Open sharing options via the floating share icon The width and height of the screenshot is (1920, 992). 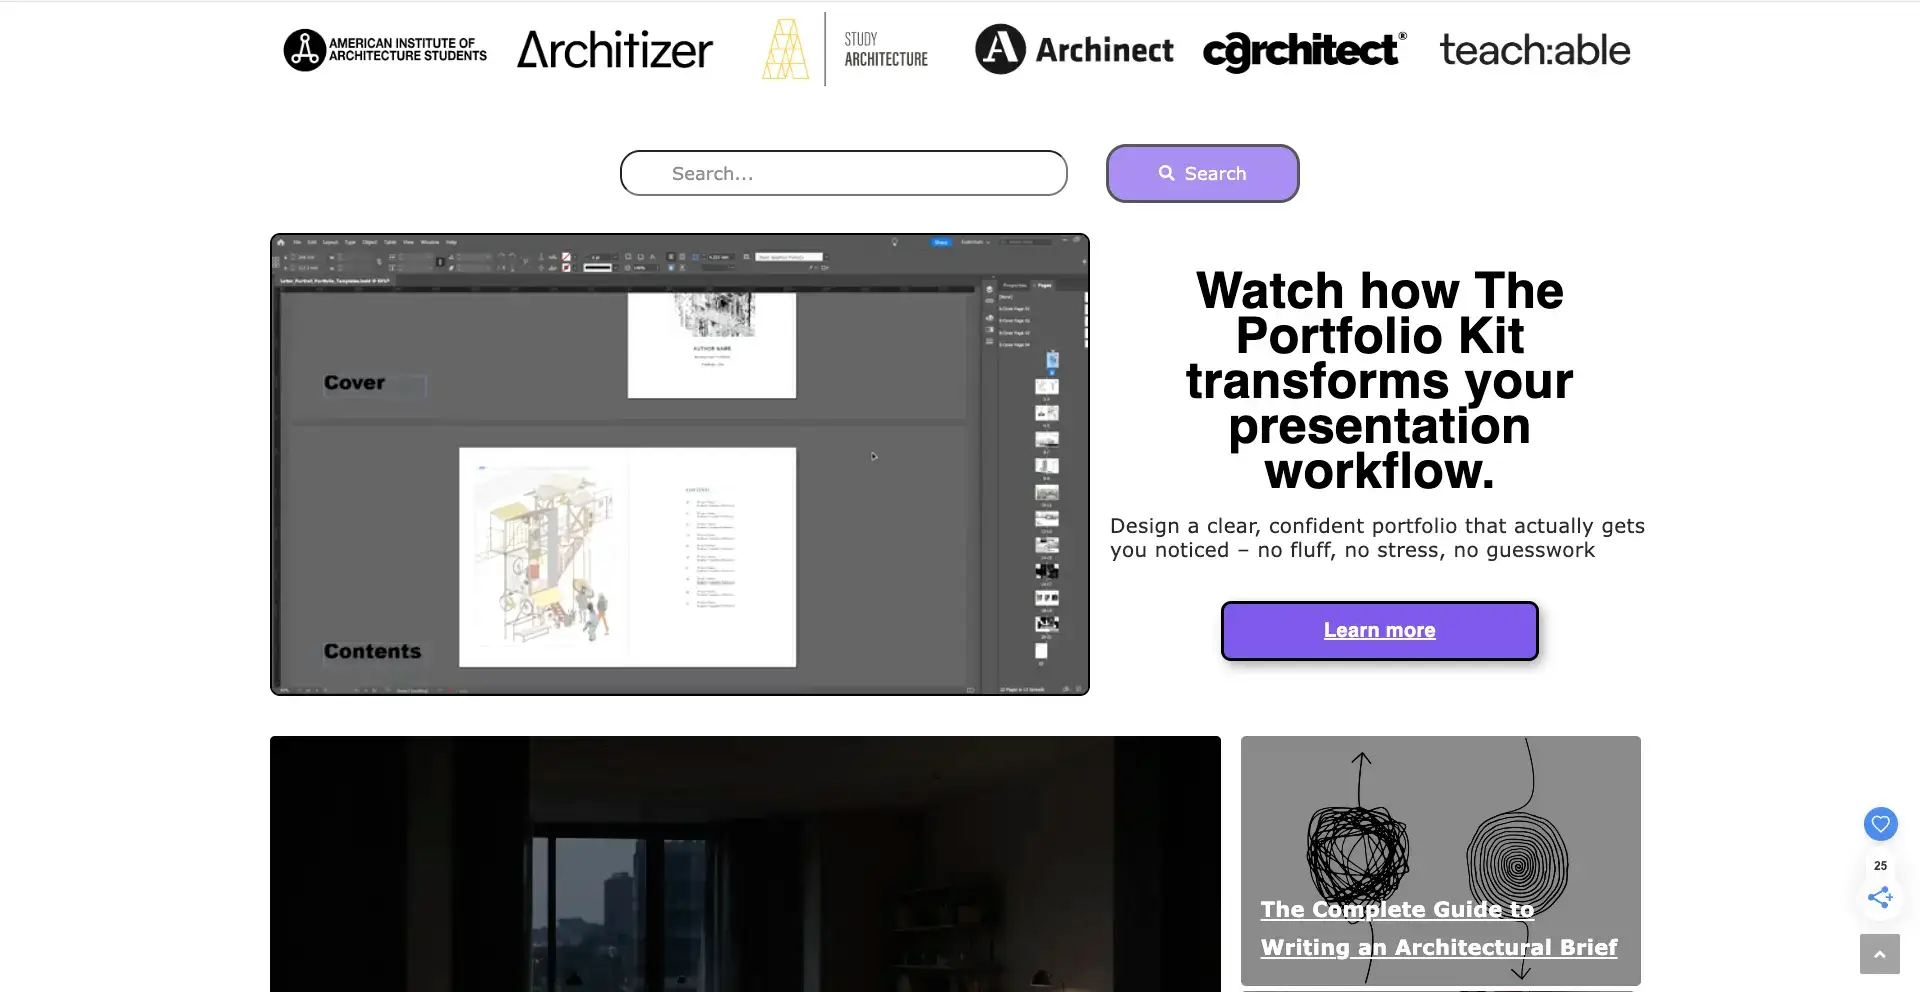tap(1879, 897)
